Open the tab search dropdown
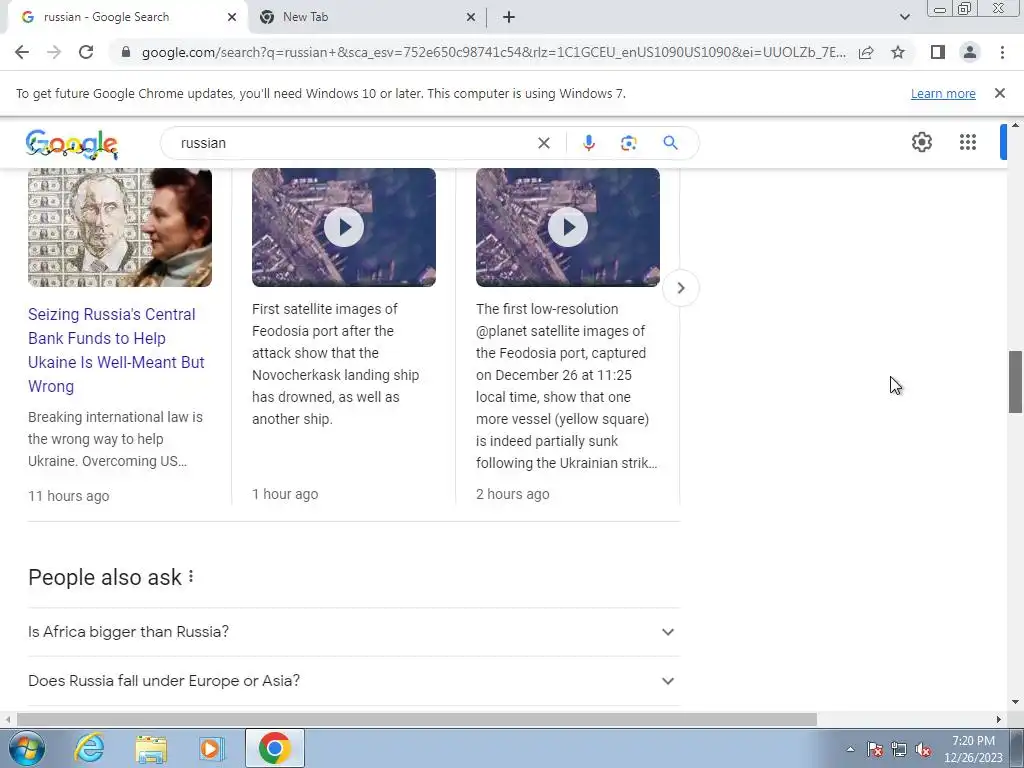1024x768 pixels. coord(904,17)
